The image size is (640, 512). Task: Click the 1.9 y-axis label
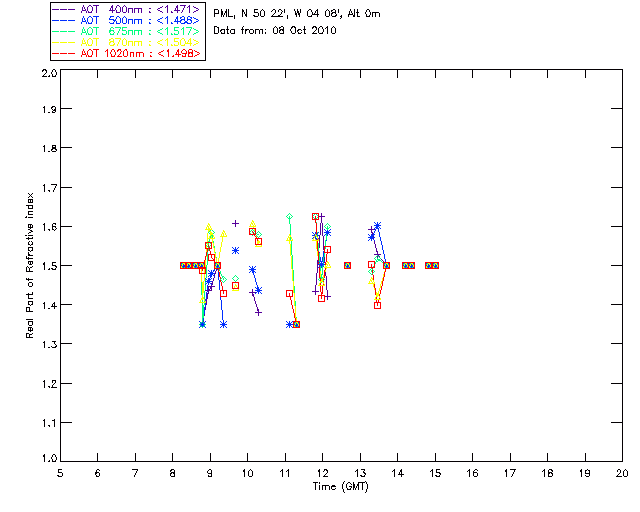coord(49,109)
